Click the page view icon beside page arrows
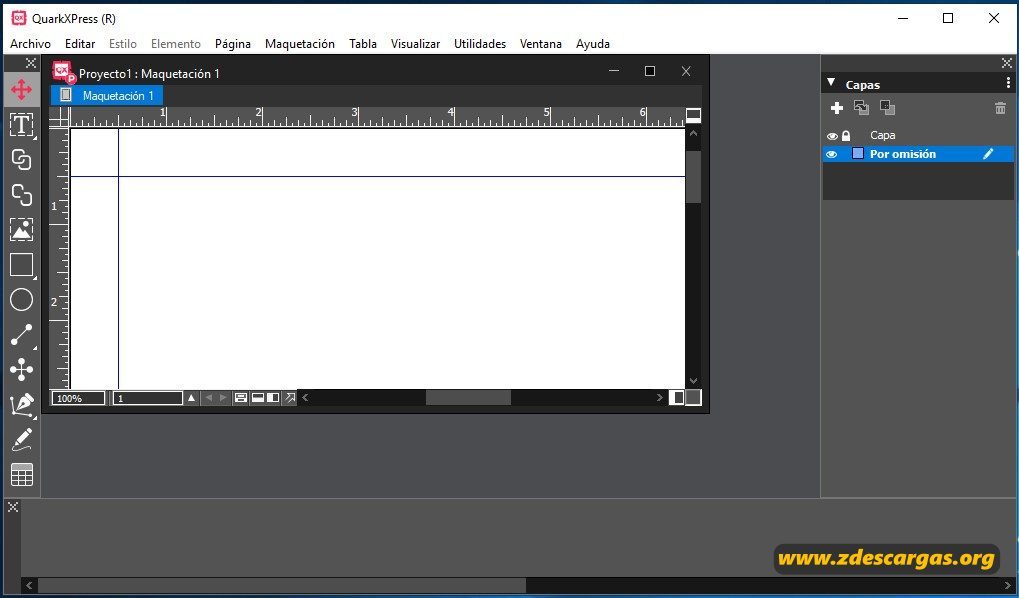This screenshot has width=1019, height=598. click(x=240, y=398)
